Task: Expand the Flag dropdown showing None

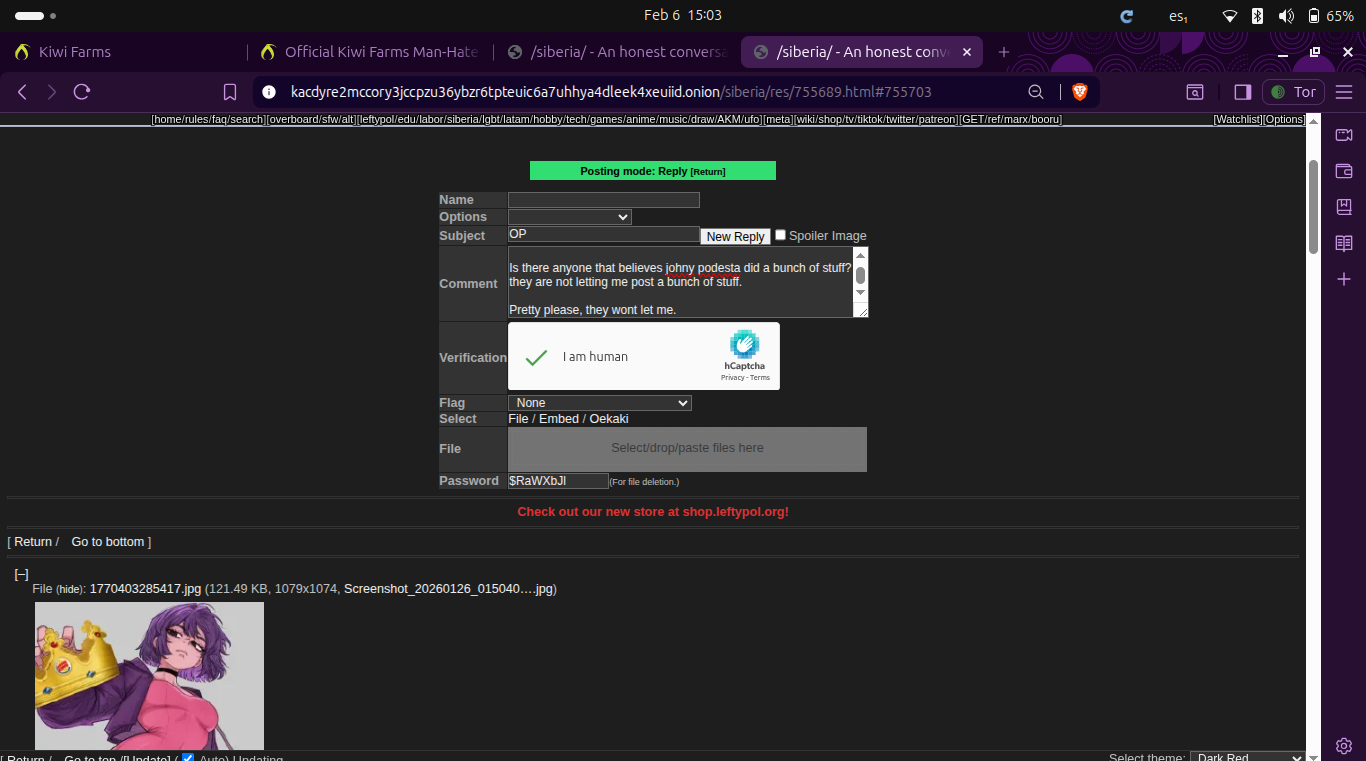Action: pyautogui.click(x=600, y=403)
